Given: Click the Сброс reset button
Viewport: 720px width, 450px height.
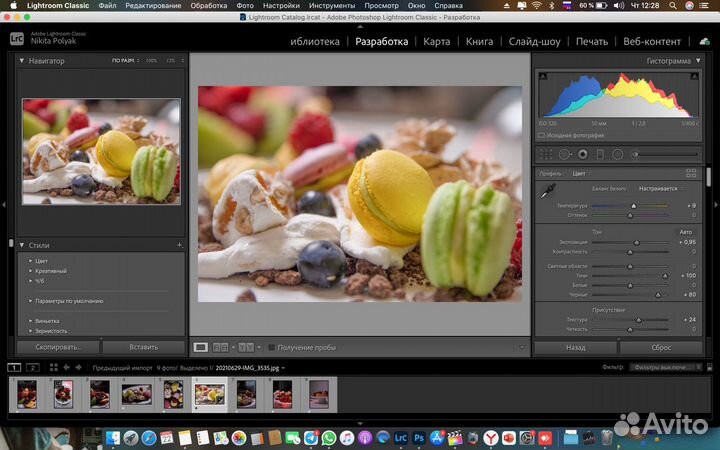Looking at the screenshot, I should pos(661,348).
